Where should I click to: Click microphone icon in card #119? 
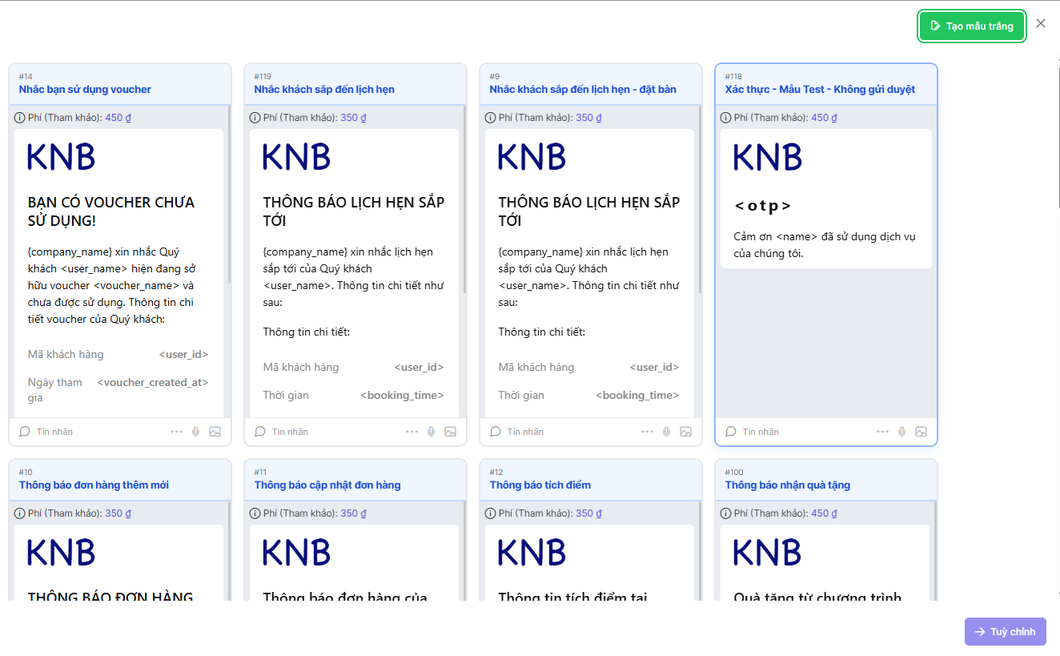coord(431,431)
